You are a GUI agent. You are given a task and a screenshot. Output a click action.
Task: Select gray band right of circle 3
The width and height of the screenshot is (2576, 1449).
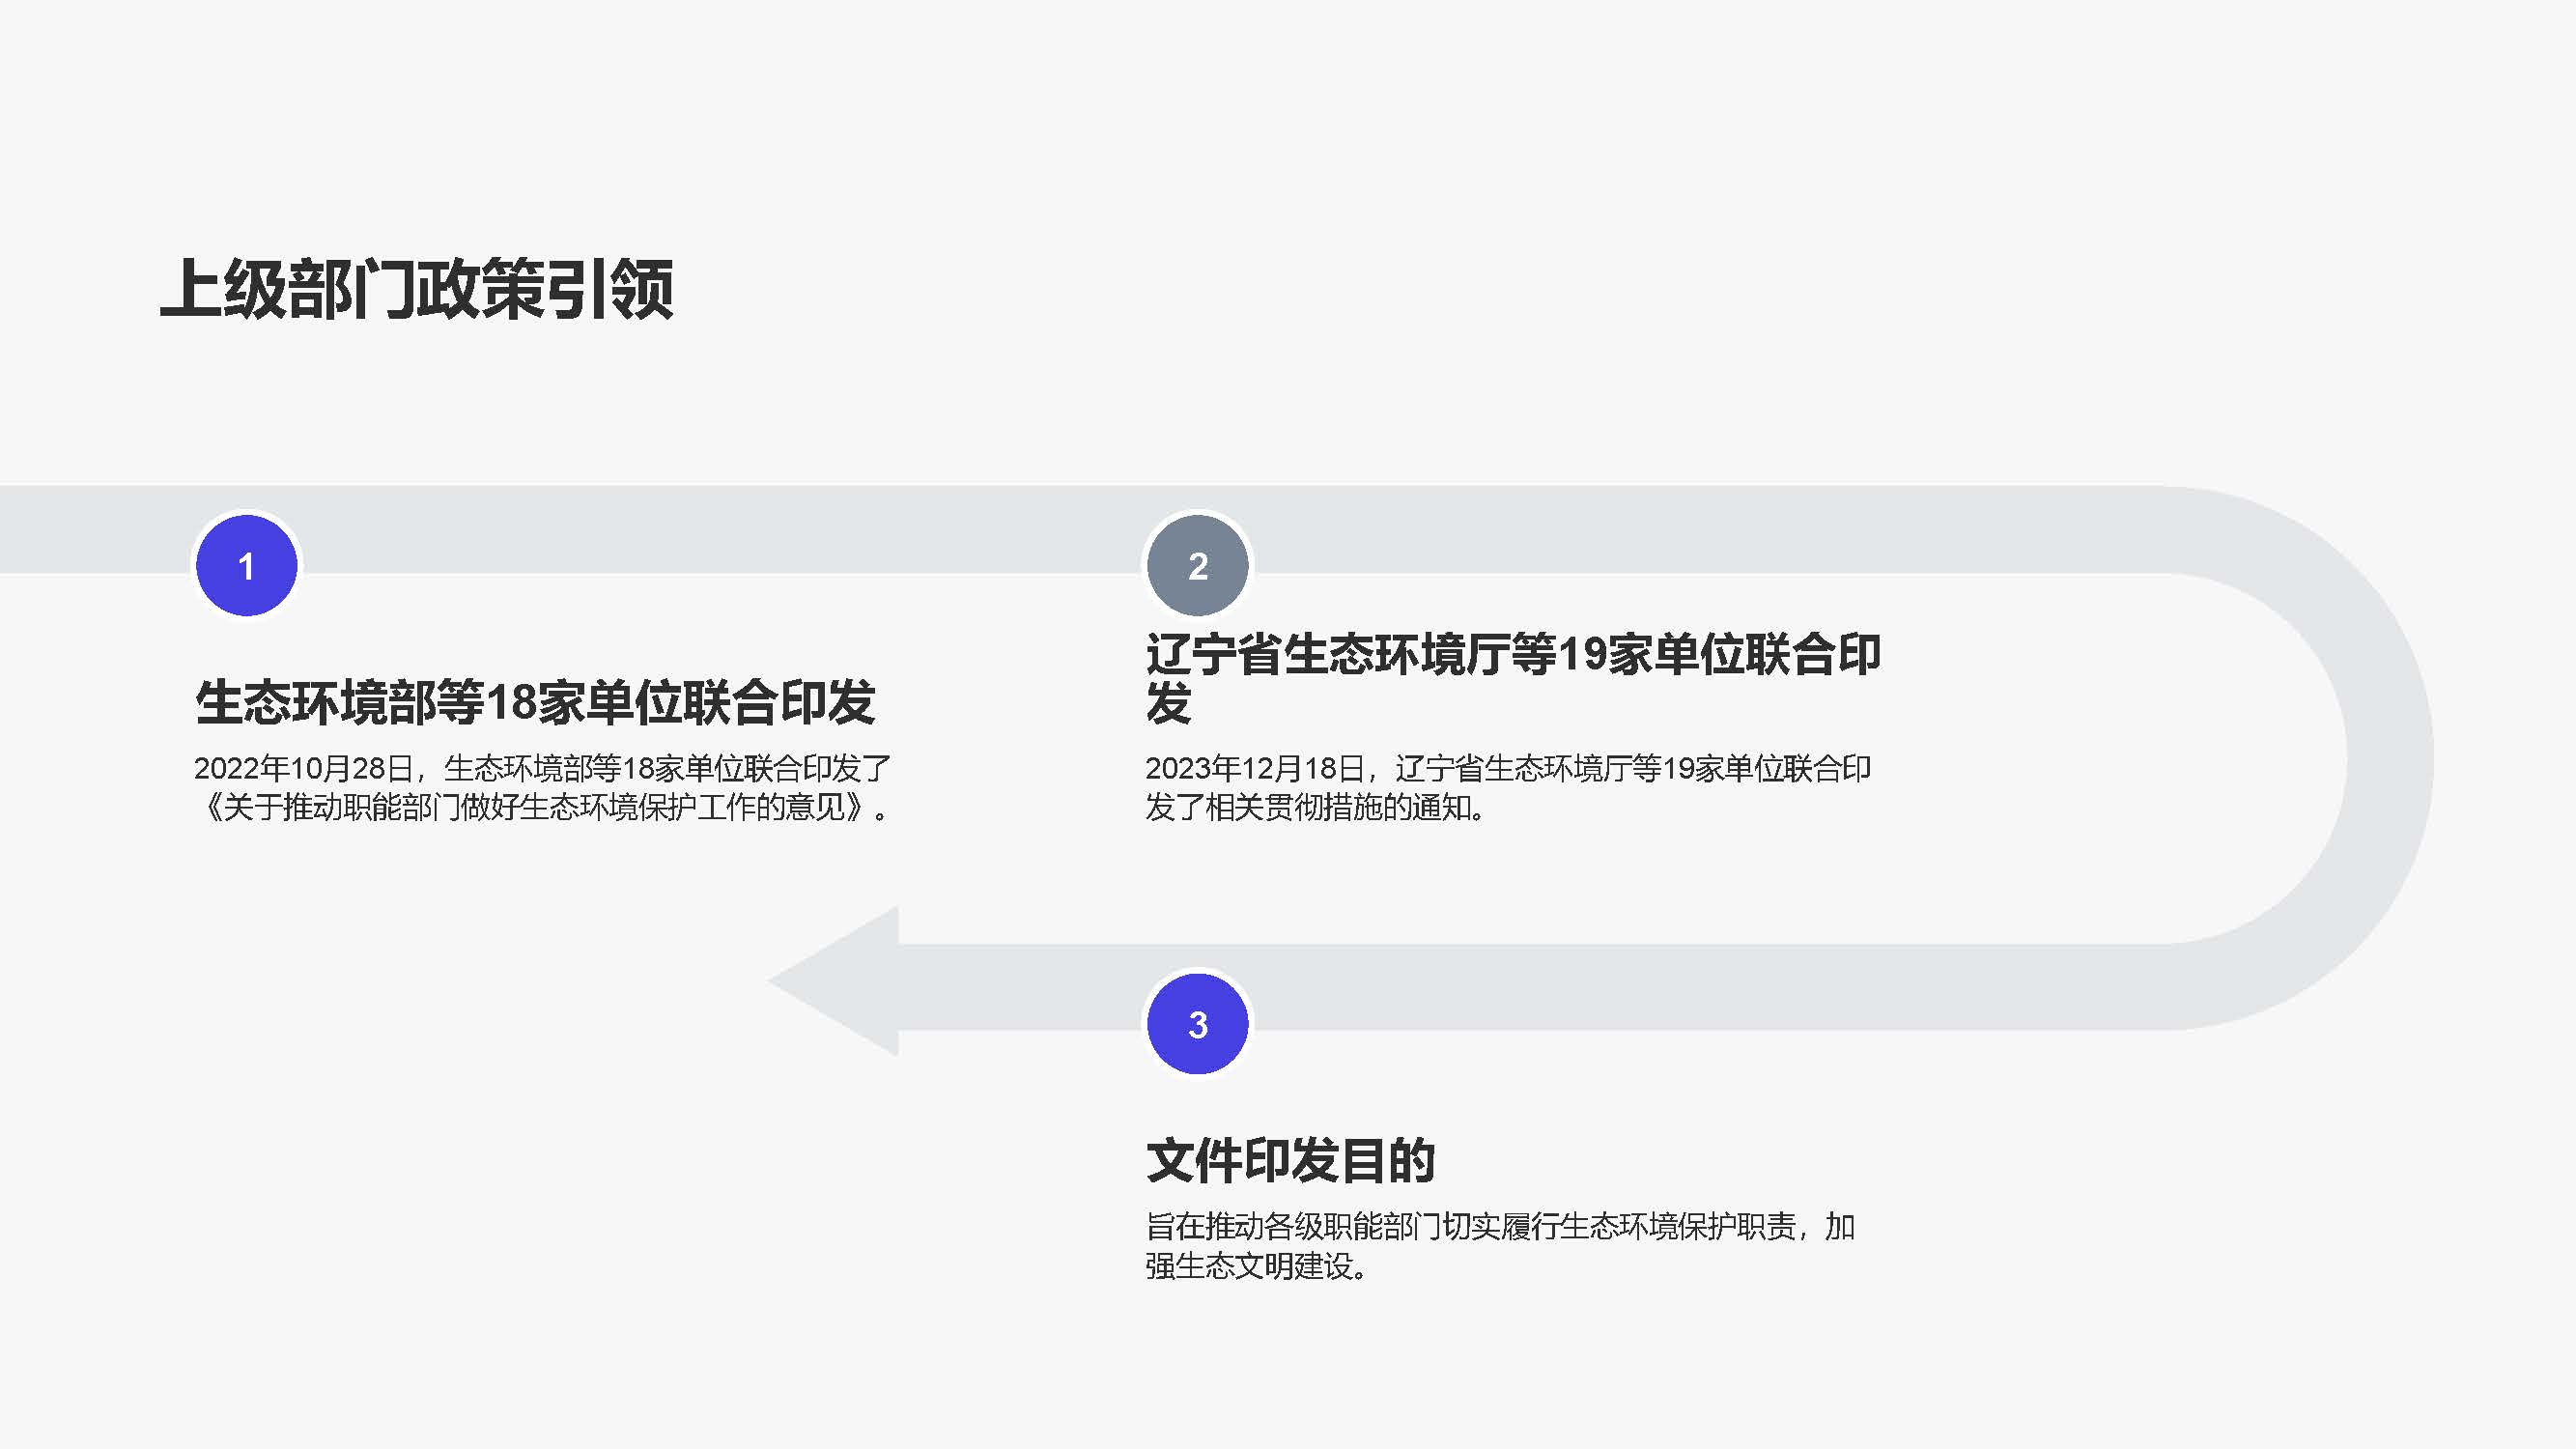[1700, 987]
